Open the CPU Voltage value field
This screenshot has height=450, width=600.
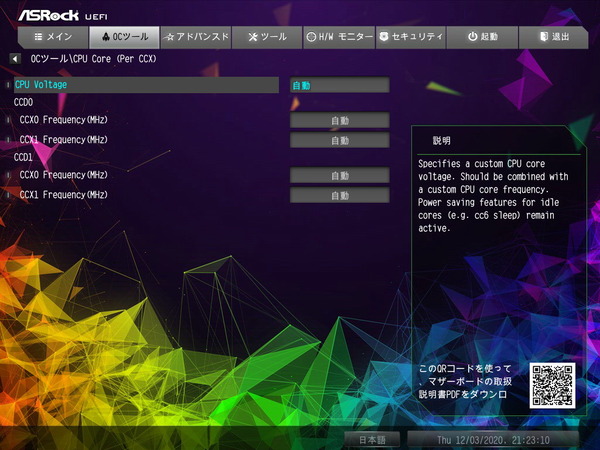[x=339, y=86]
